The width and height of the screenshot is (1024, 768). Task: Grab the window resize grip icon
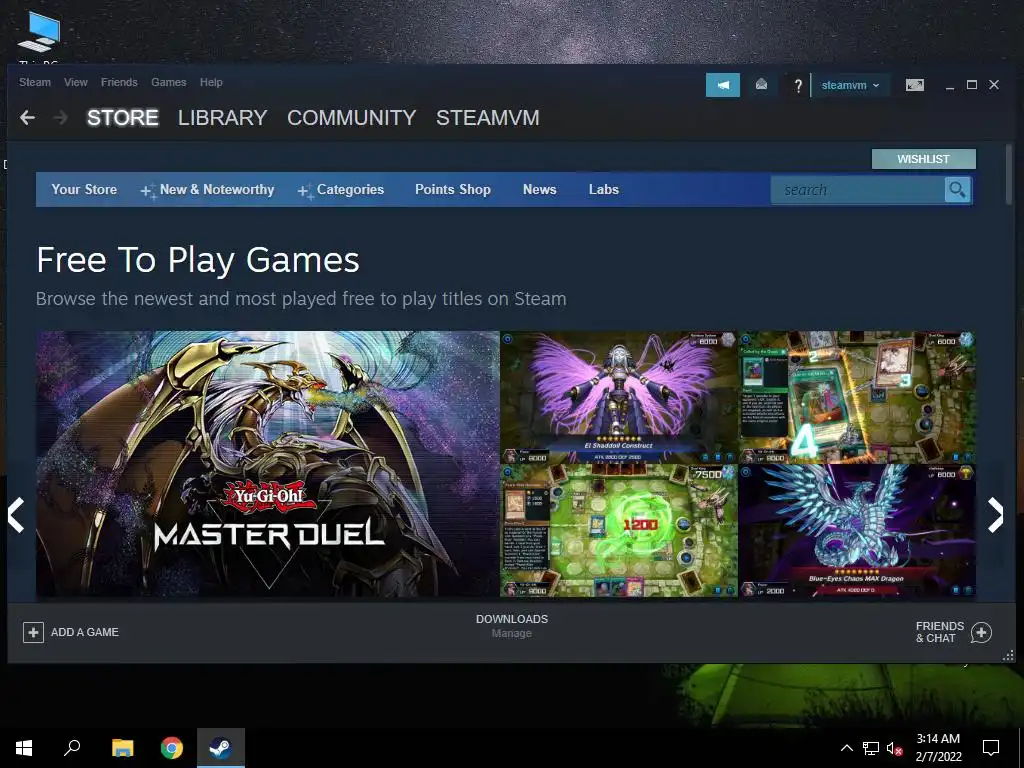[1008, 655]
